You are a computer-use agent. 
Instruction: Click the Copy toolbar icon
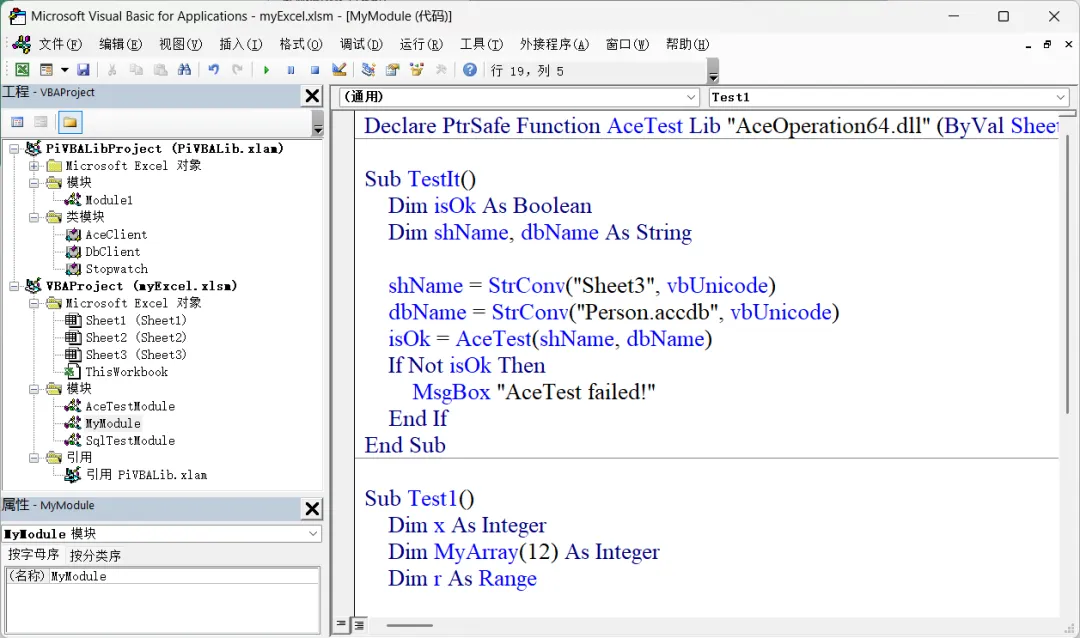[x=136, y=70]
